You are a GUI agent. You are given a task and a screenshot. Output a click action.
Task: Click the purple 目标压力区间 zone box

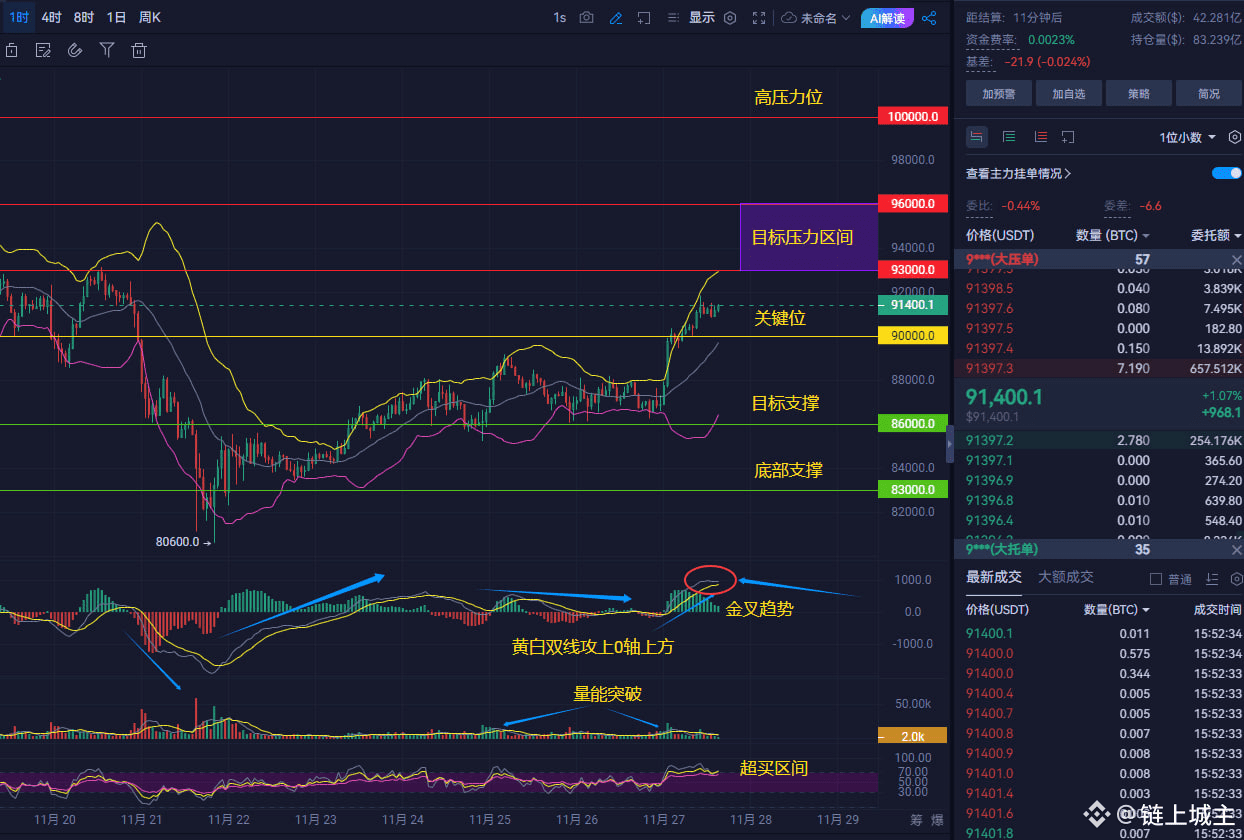point(808,237)
